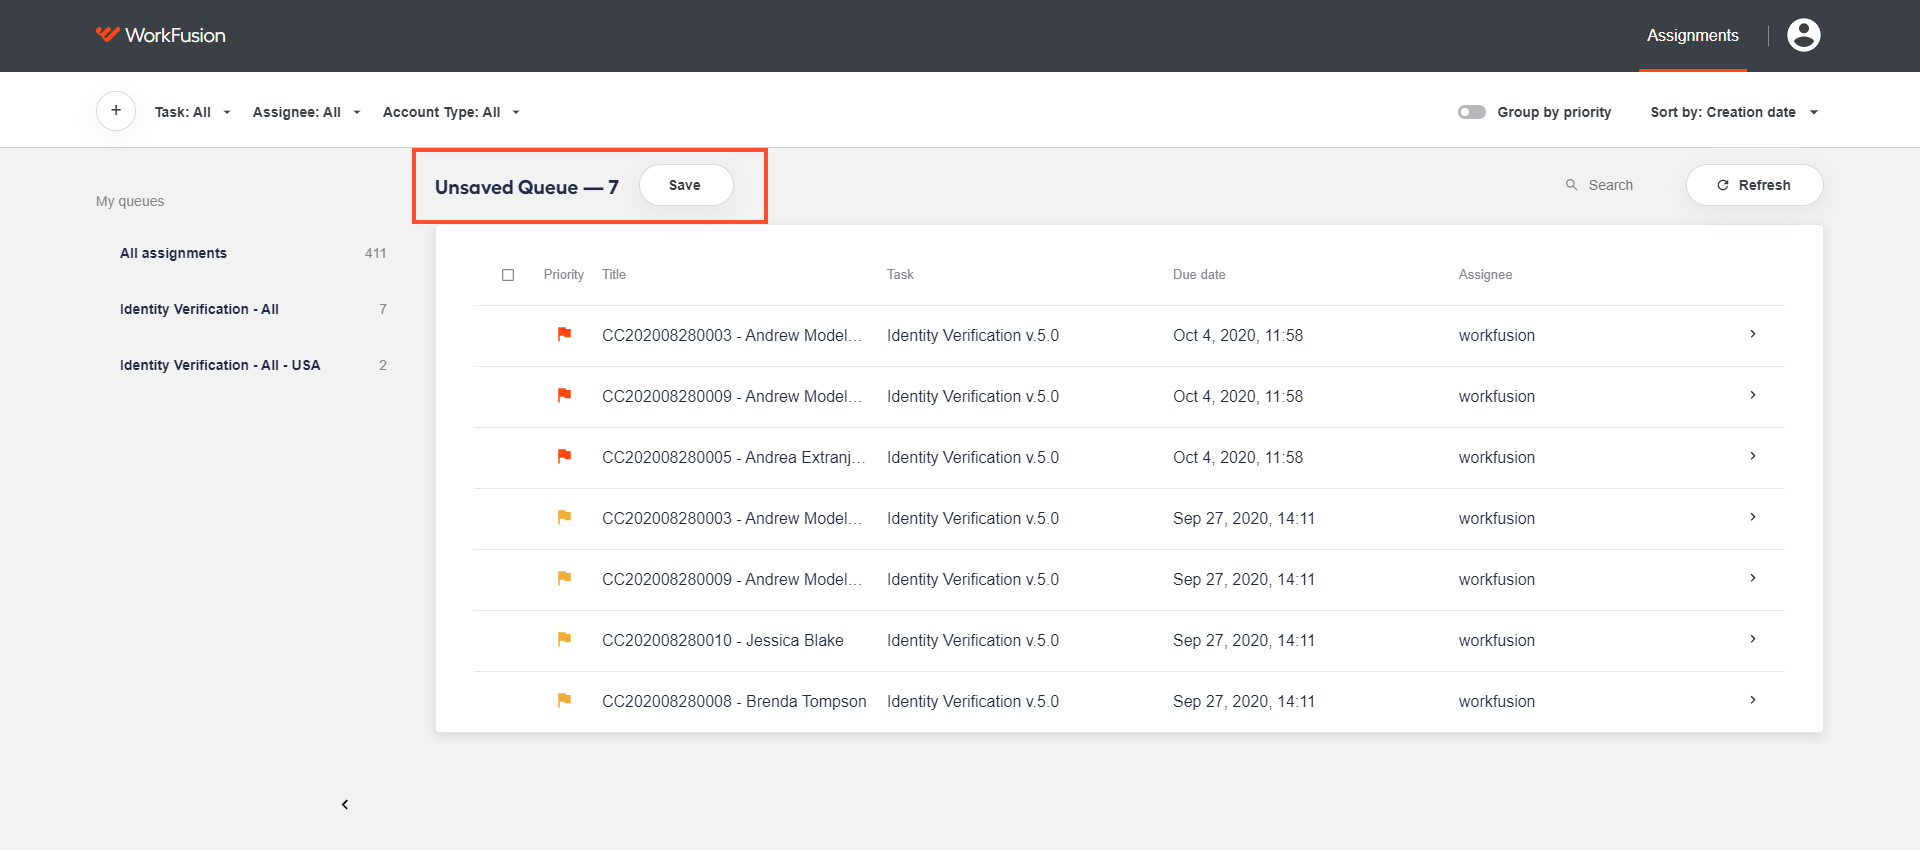Click the Refresh button

pos(1754,185)
